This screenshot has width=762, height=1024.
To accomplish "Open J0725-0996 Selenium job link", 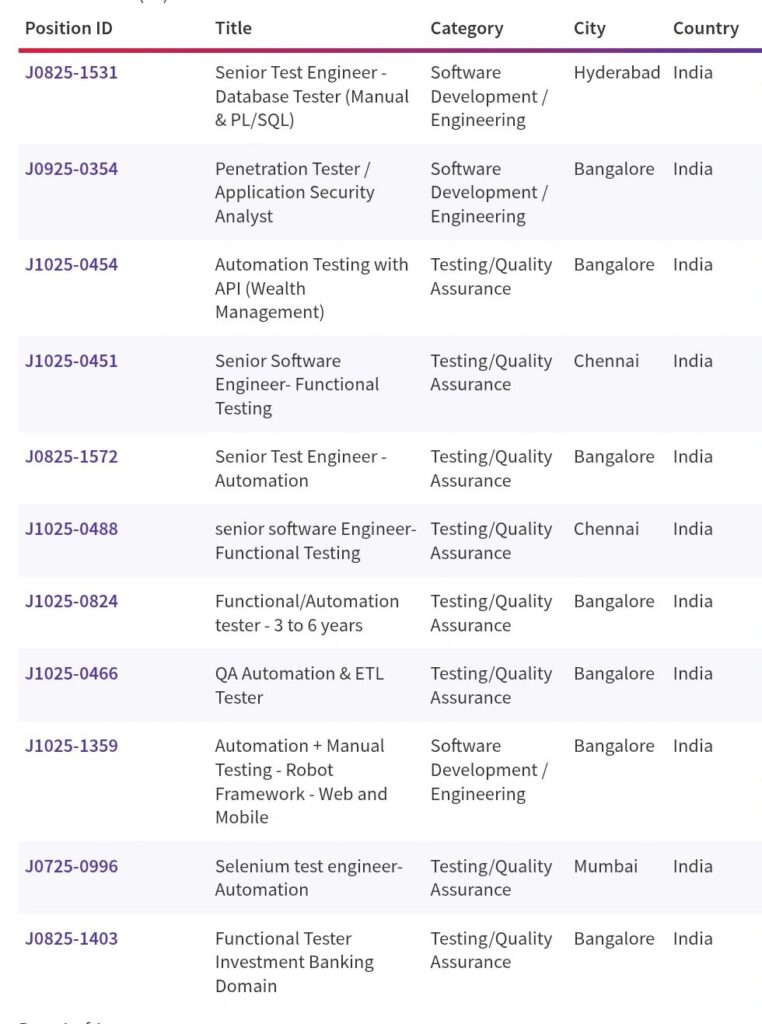I will coord(71,867).
